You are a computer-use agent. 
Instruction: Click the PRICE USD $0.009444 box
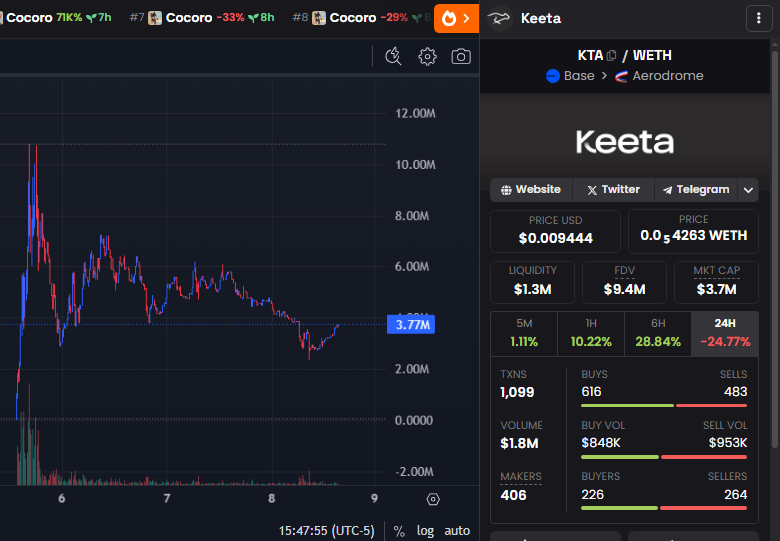point(555,231)
